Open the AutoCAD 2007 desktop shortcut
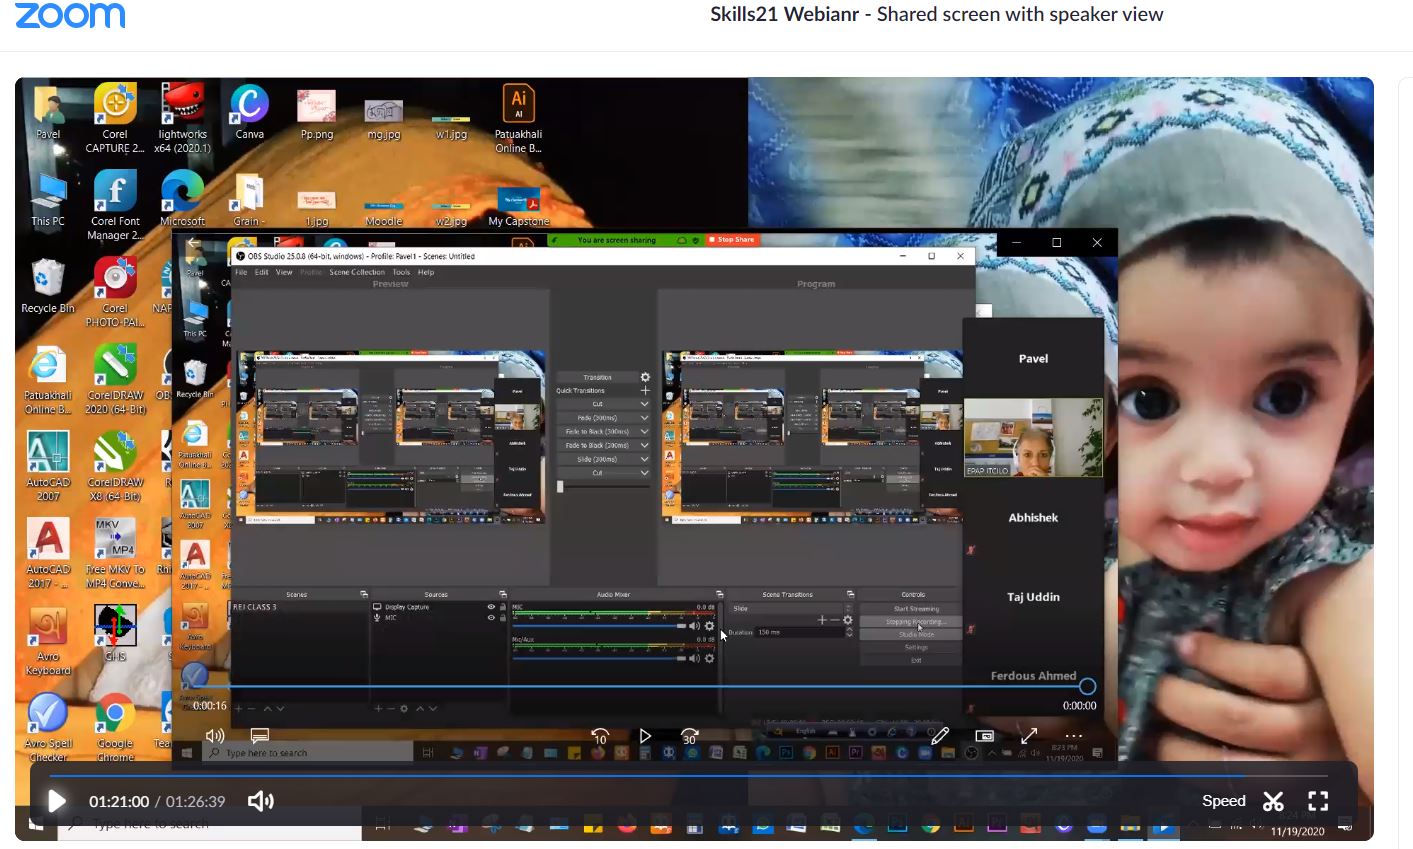This screenshot has height=849, width=1413. 48,466
